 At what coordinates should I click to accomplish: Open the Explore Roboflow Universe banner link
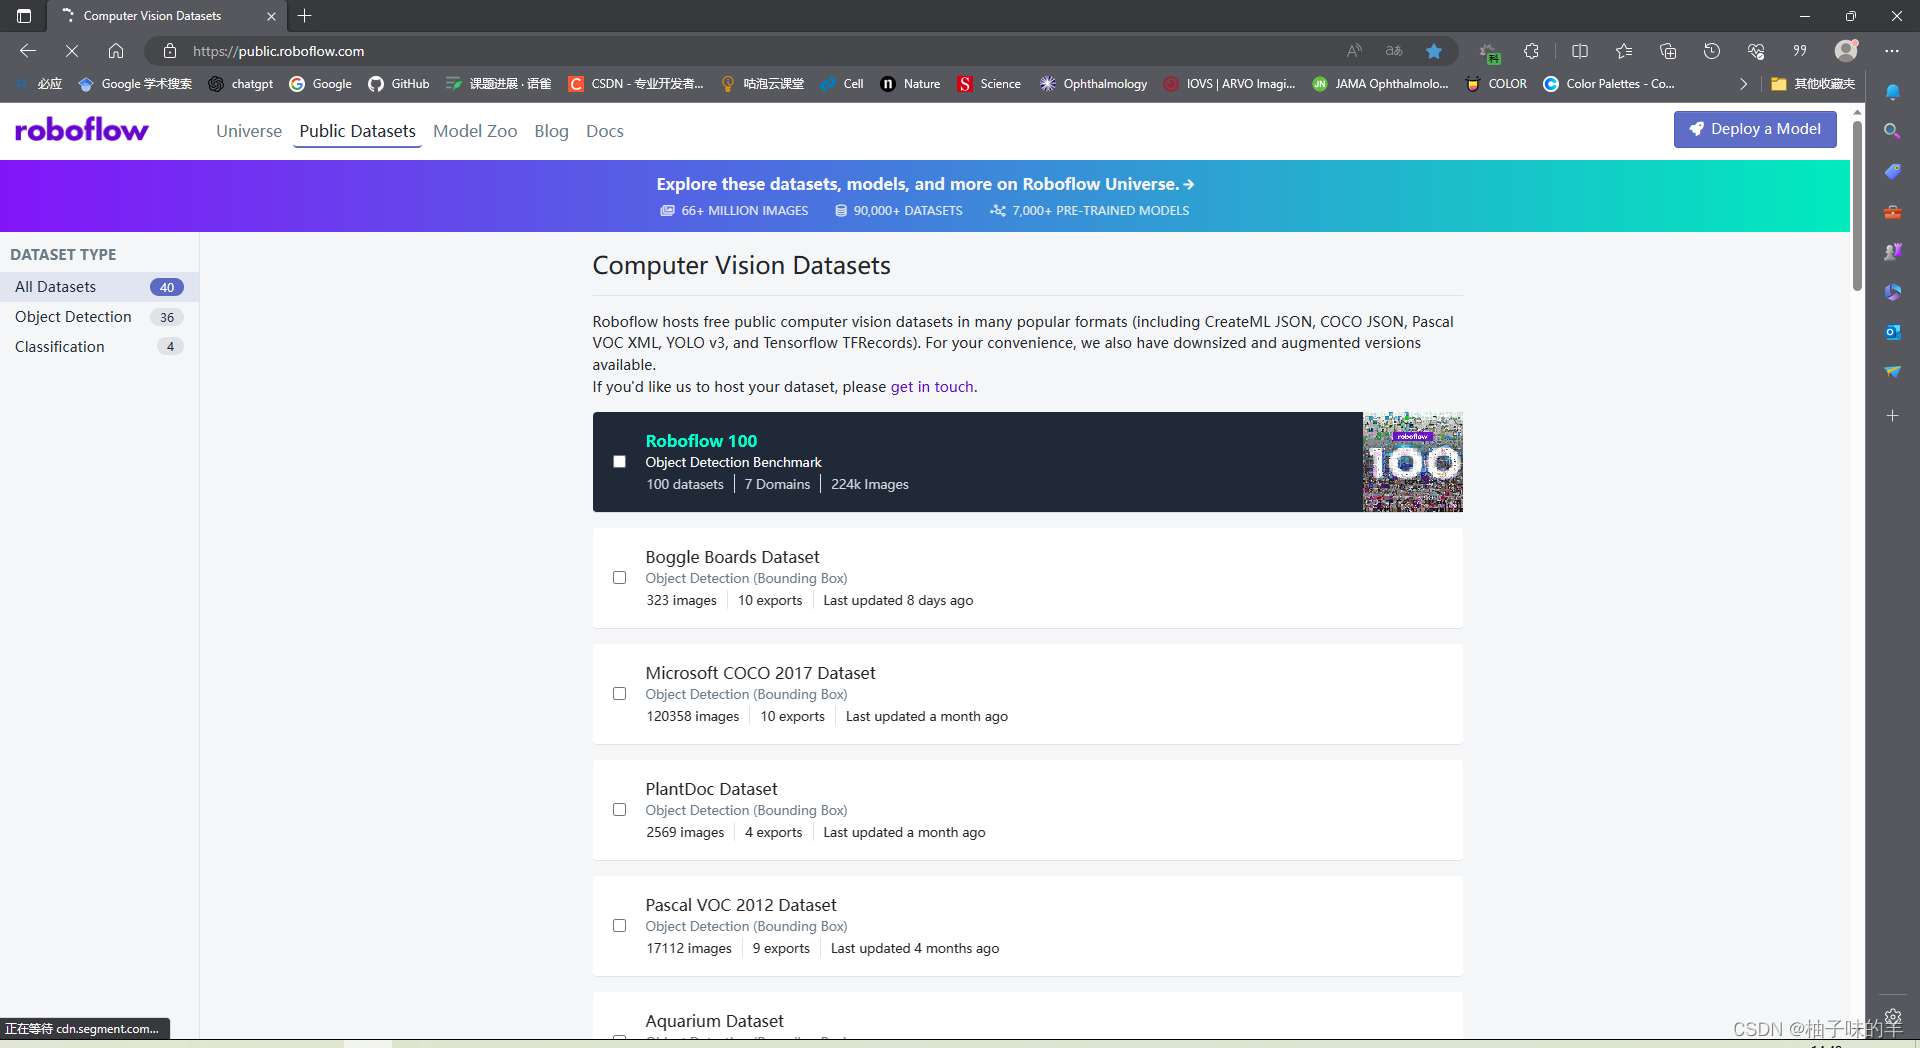[x=925, y=184]
